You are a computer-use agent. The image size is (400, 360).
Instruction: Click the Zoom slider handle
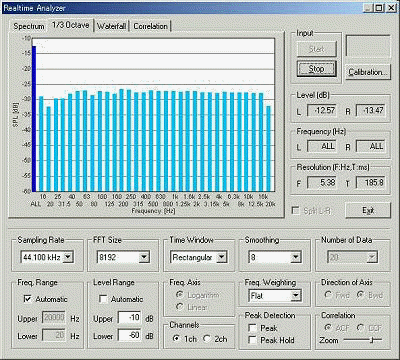[x=371, y=340]
